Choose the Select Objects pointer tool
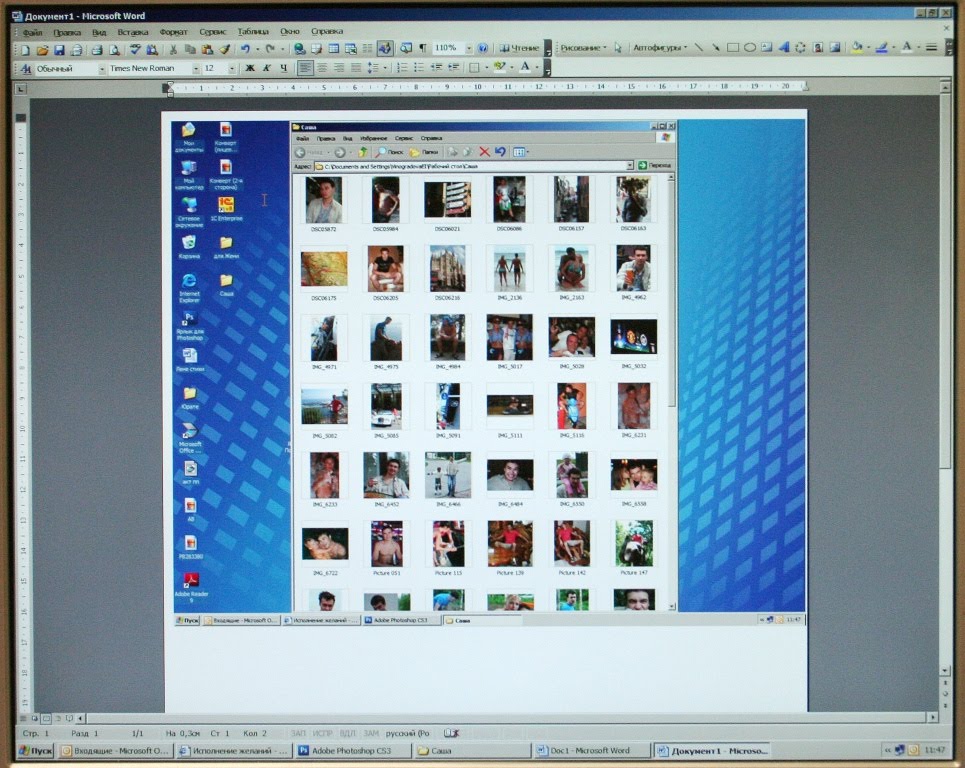The width and height of the screenshot is (965, 768). (x=618, y=47)
